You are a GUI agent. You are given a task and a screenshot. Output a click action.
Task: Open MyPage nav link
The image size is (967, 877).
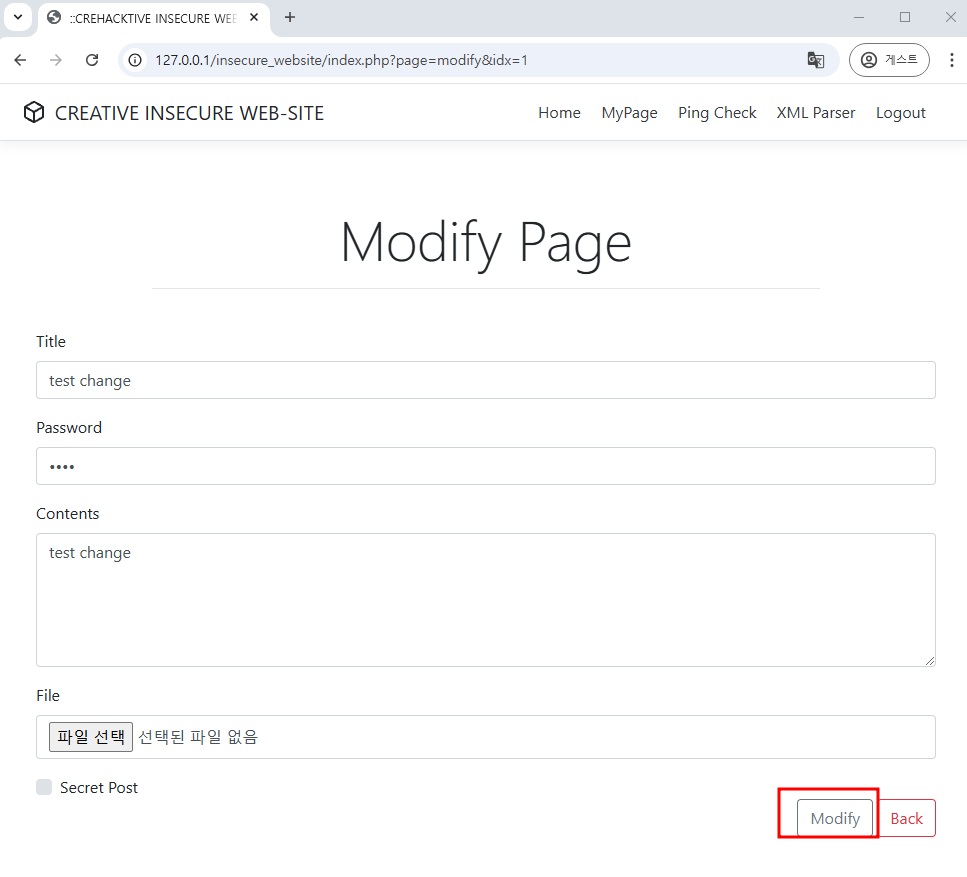[629, 113]
